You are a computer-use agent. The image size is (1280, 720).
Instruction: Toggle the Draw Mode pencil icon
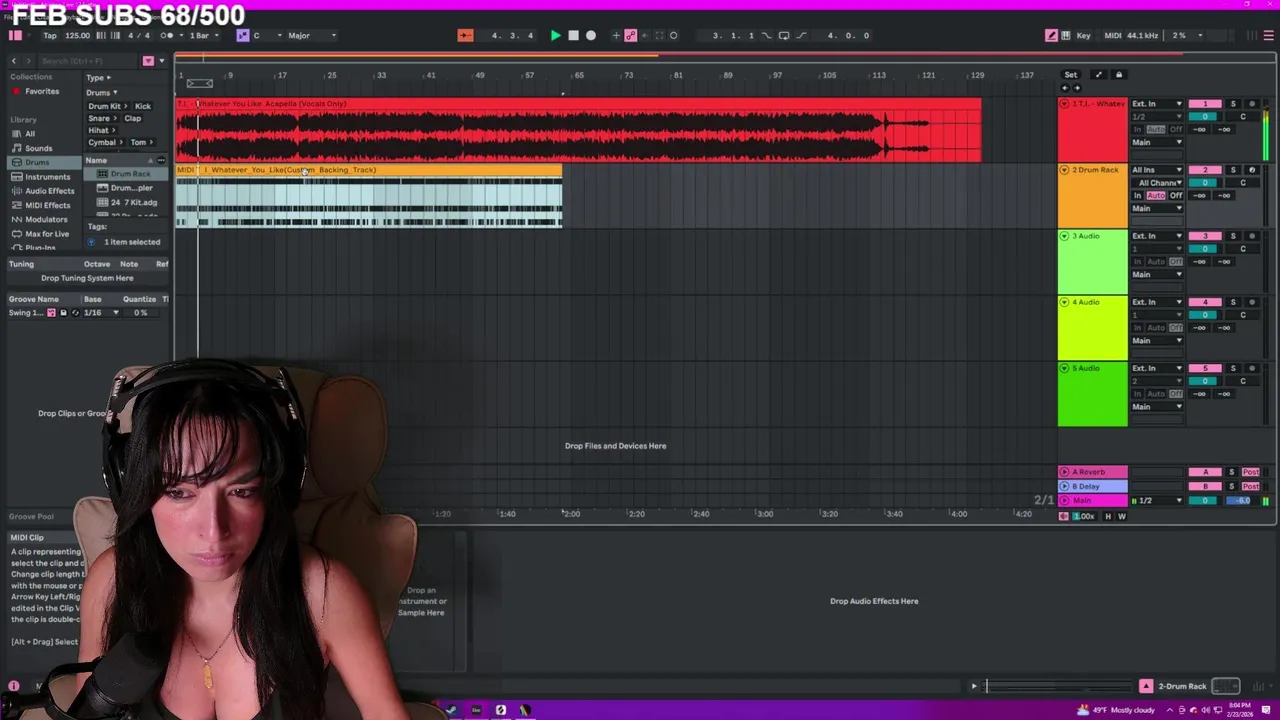1051,36
